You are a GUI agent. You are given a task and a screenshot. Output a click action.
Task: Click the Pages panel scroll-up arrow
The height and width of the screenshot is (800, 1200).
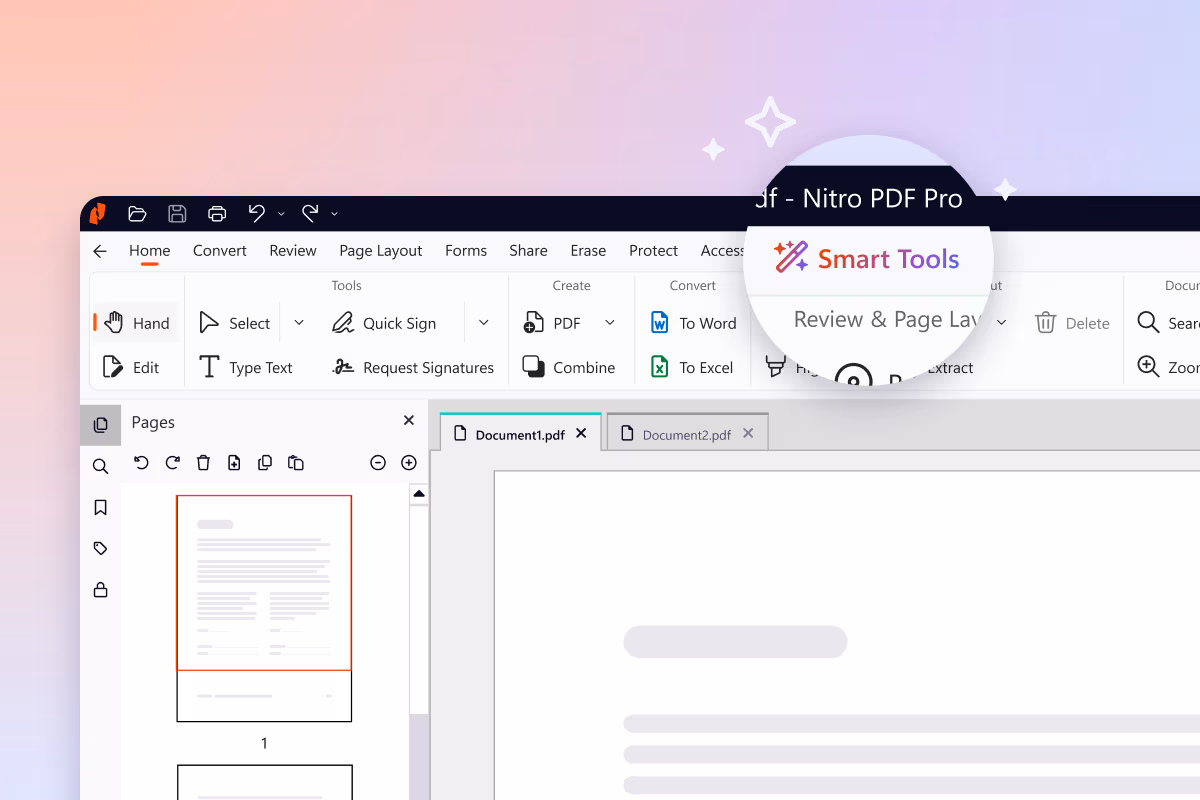coord(419,494)
